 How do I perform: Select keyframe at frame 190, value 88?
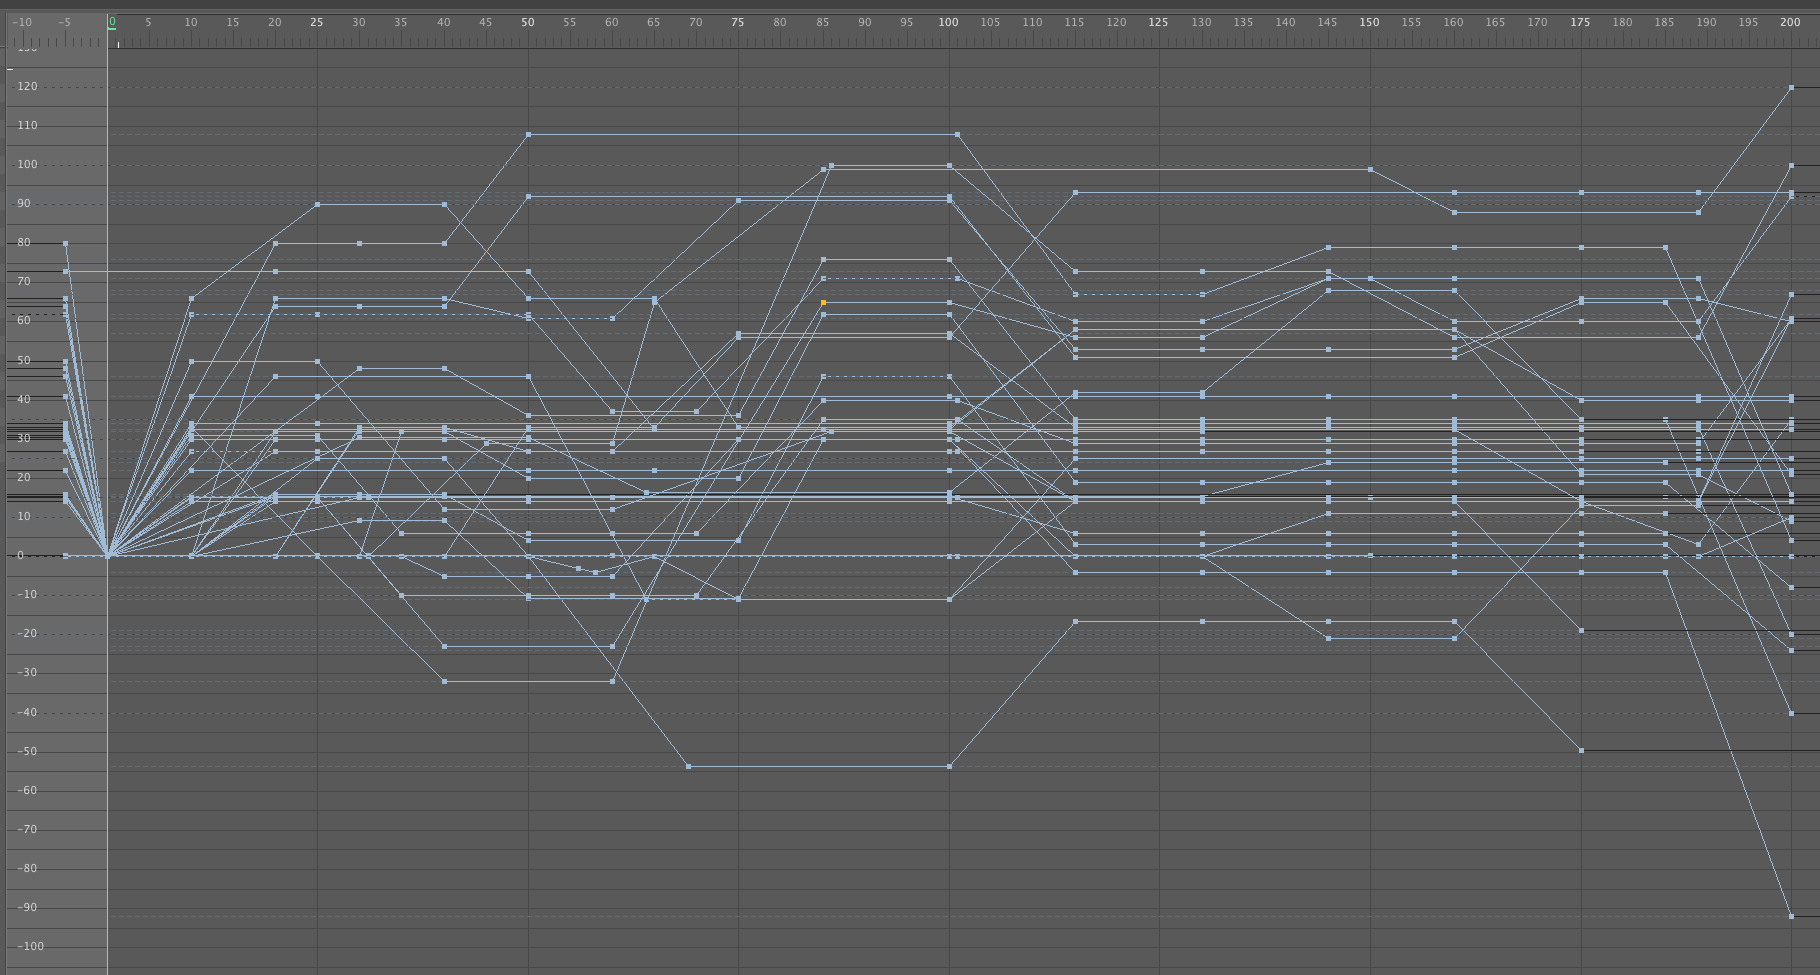(1698, 213)
